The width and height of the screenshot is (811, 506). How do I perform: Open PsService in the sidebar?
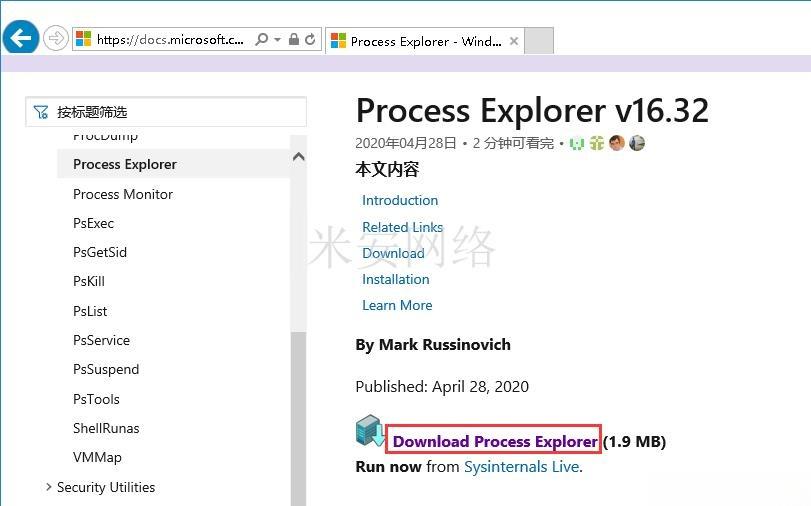tap(101, 340)
